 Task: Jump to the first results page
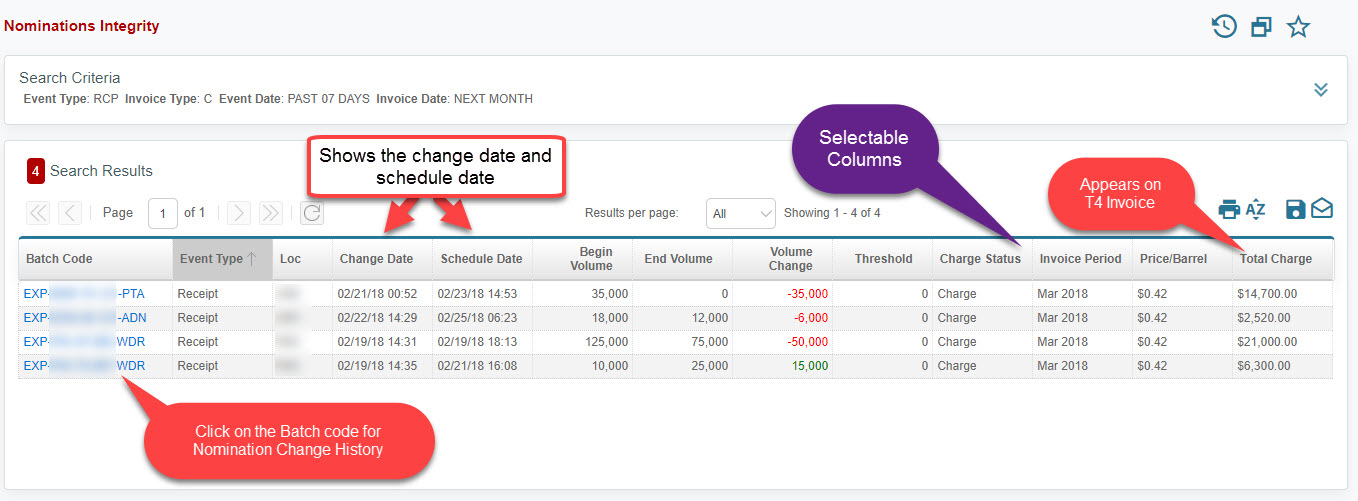point(38,213)
